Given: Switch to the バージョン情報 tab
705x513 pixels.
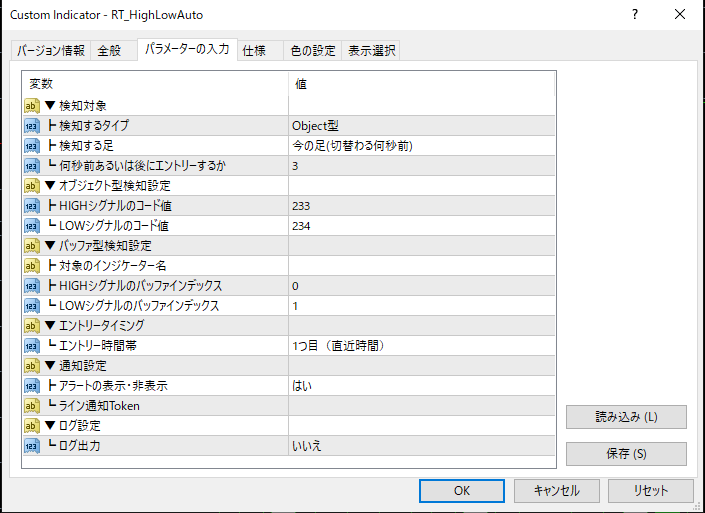Looking at the screenshot, I should pyautogui.click(x=51, y=51).
